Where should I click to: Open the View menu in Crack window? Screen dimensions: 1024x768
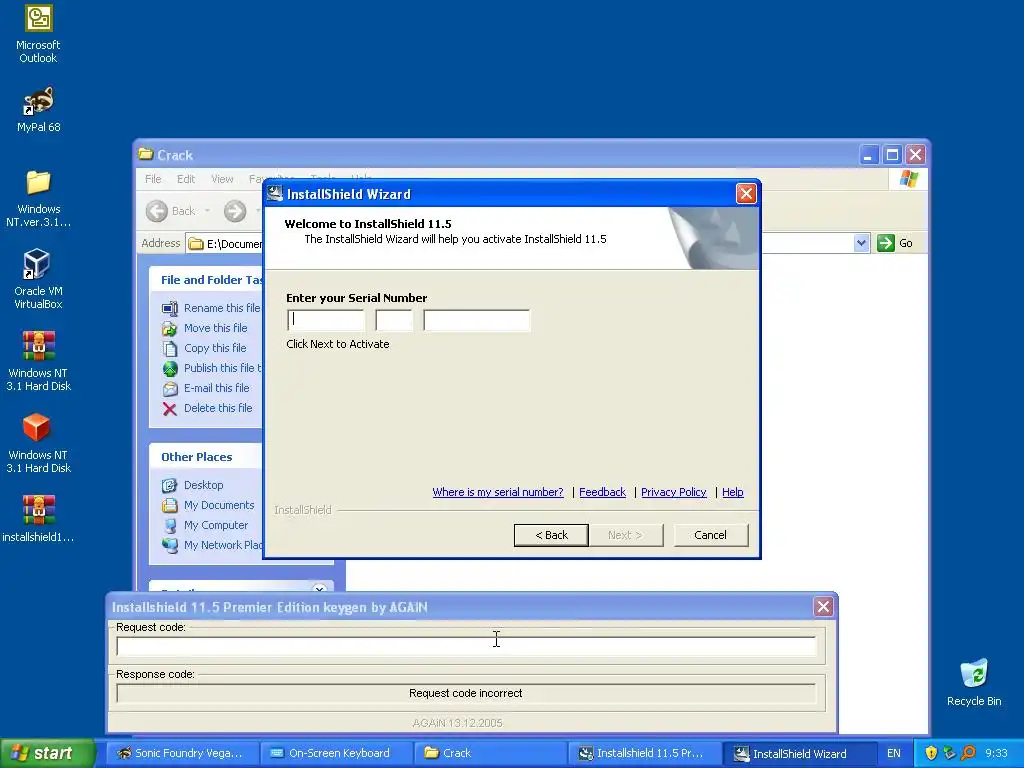[222, 179]
